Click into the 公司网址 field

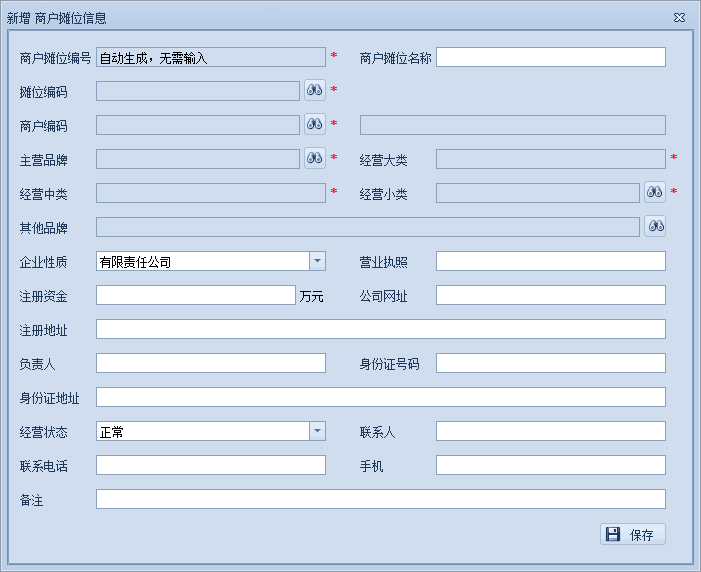tap(550, 295)
